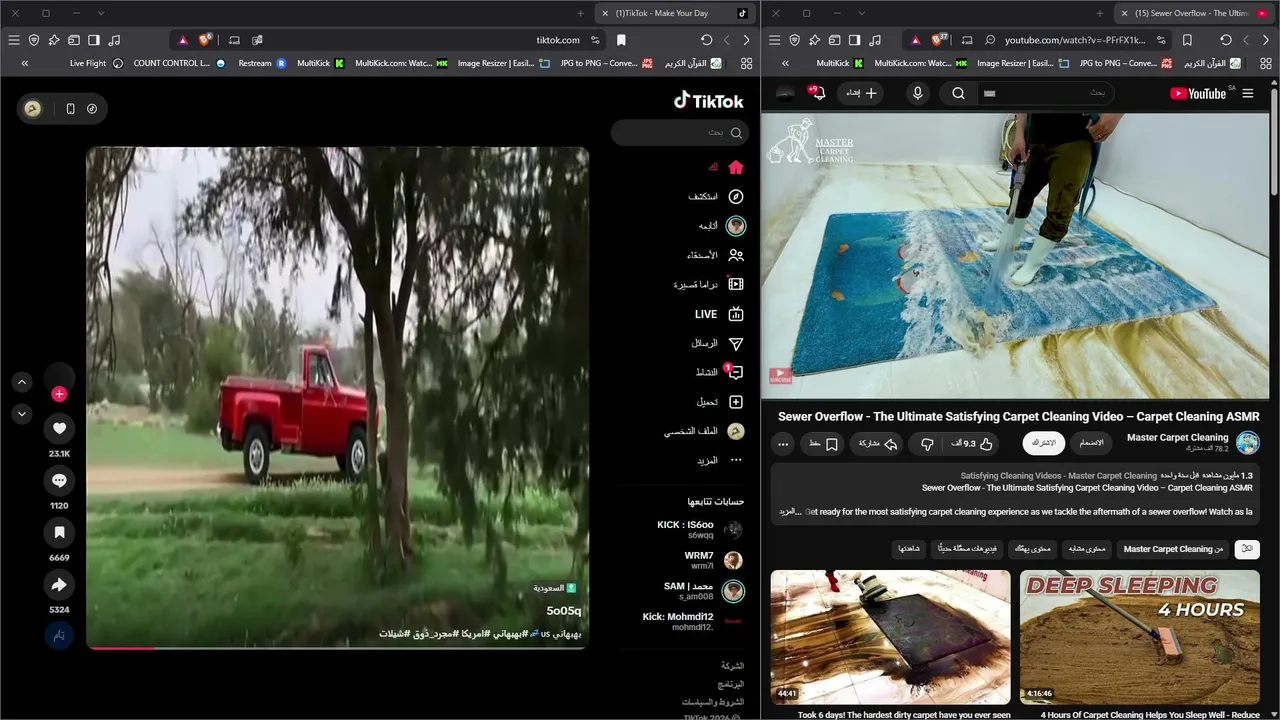
Task: Click the phone icon in TikTok top-left pill
Action: tap(70, 109)
